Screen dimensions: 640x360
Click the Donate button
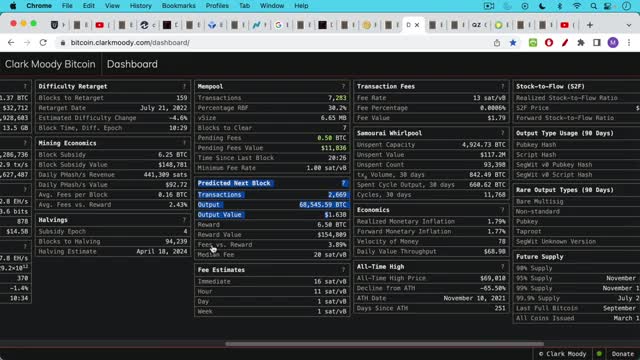(x=623, y=354)
